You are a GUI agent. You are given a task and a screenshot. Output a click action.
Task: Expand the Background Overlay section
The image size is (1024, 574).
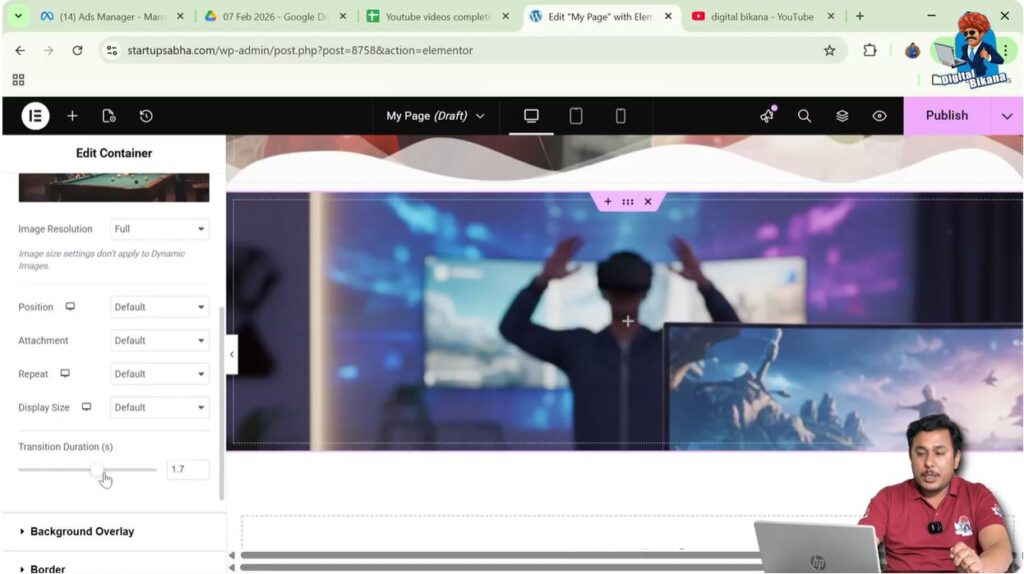(82, 531)
